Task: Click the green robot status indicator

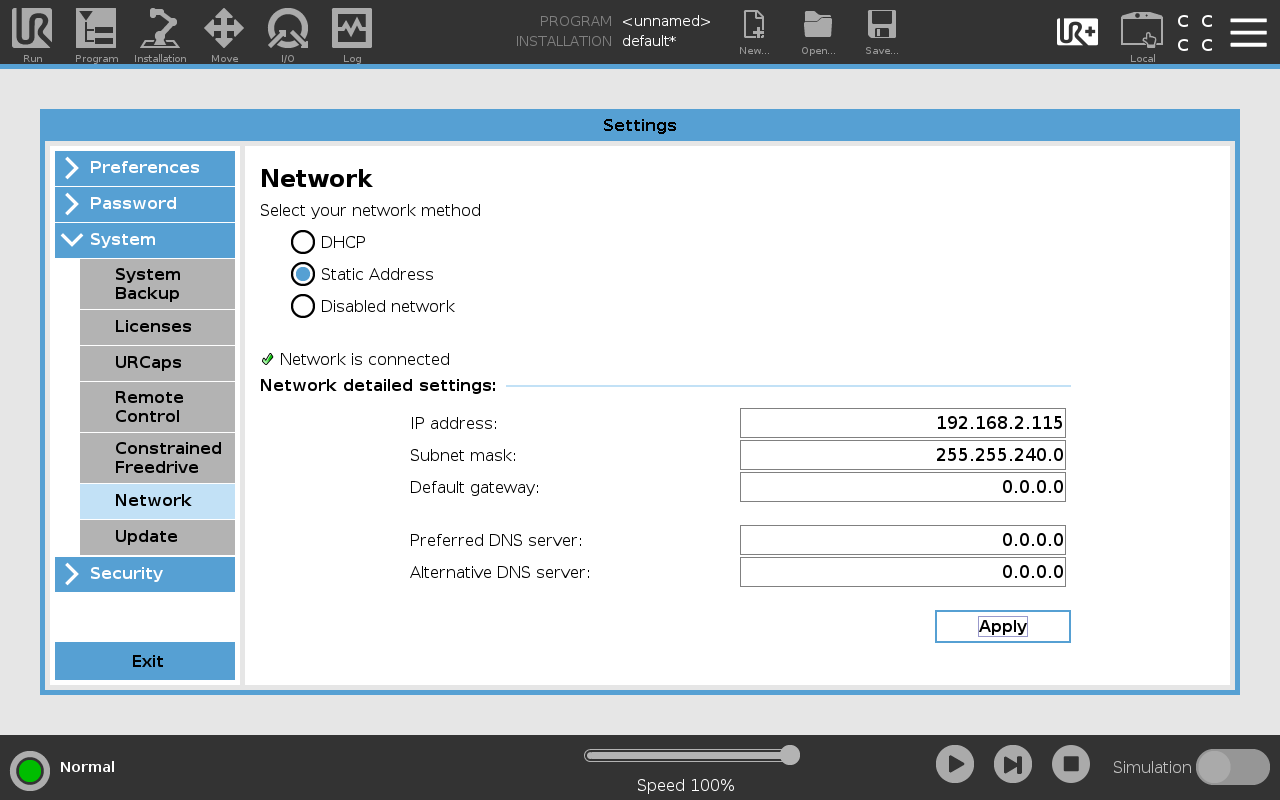Action: click(x=30, y=770)
